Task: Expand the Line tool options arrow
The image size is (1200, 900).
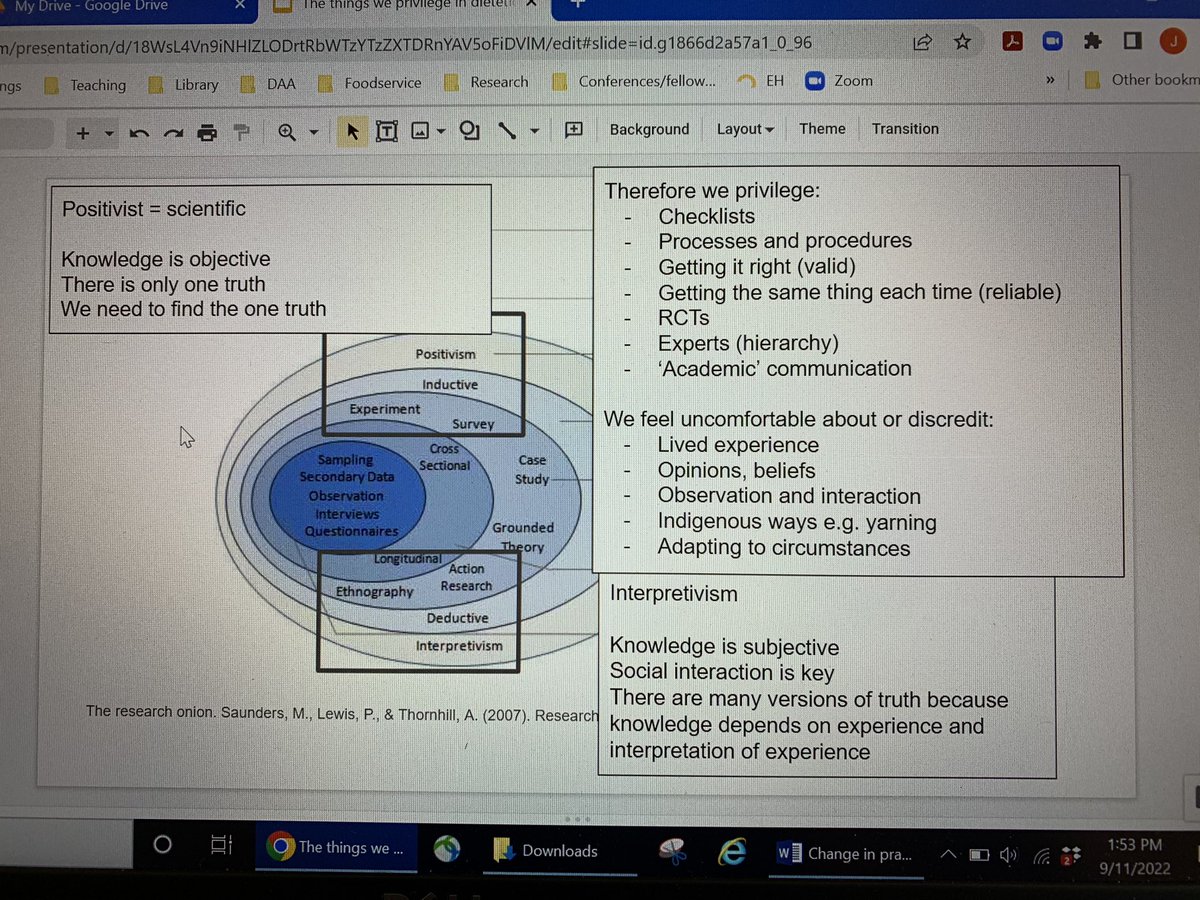Action: pyautogui.click(x=534, y=130)
